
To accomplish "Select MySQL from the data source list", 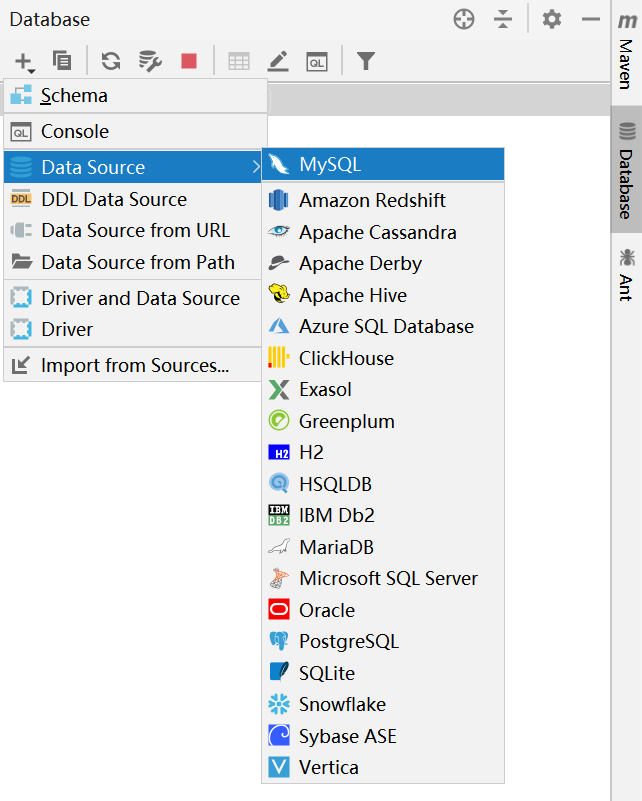I will pyautogui.click(x=330, y=165).
